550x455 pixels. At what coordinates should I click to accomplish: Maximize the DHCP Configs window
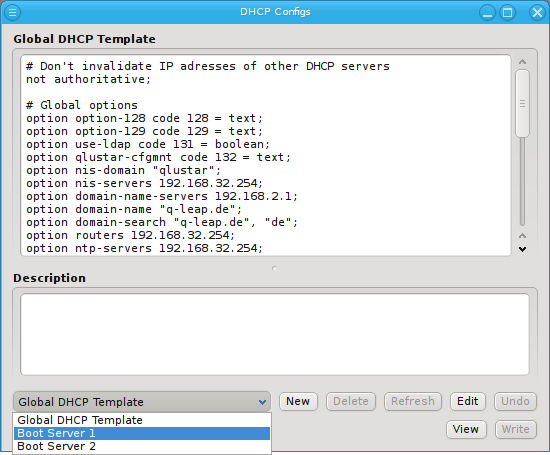508,13
